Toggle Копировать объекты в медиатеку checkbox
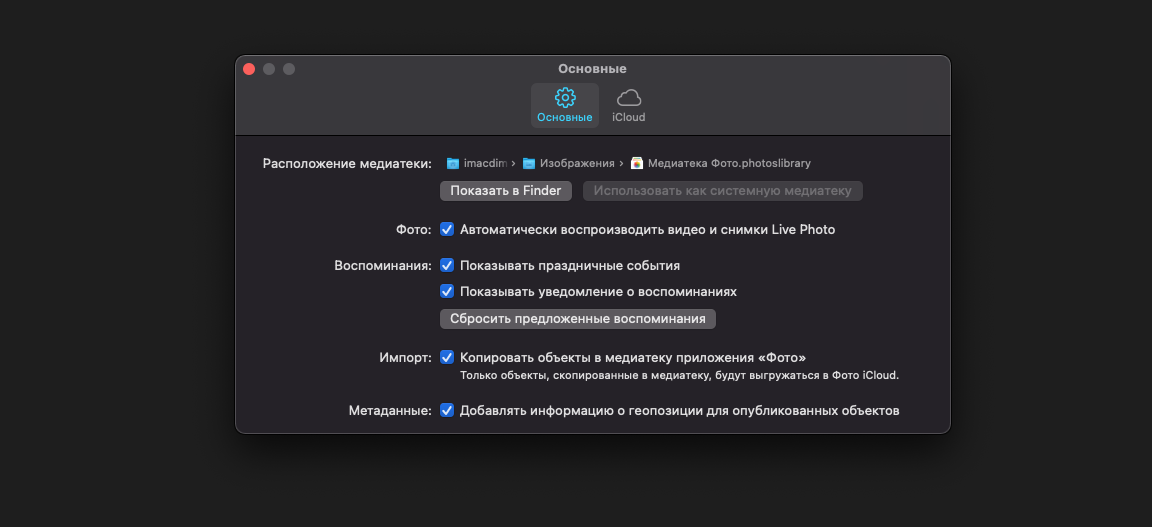1152x527 pixels. point(447,357)
